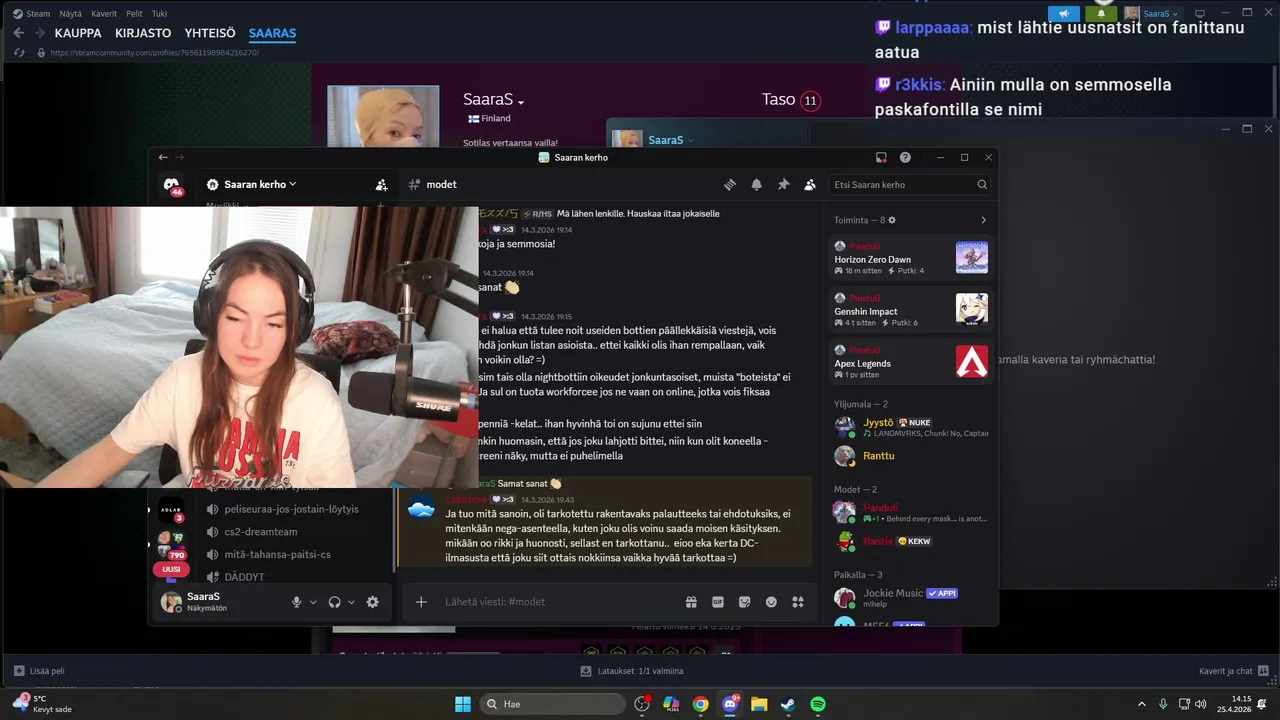Viewport: 1280px width, 720px height.
Task: Join voice channel cs2-dreamteam
Action: pyautogui.click(x=252, y=532)
